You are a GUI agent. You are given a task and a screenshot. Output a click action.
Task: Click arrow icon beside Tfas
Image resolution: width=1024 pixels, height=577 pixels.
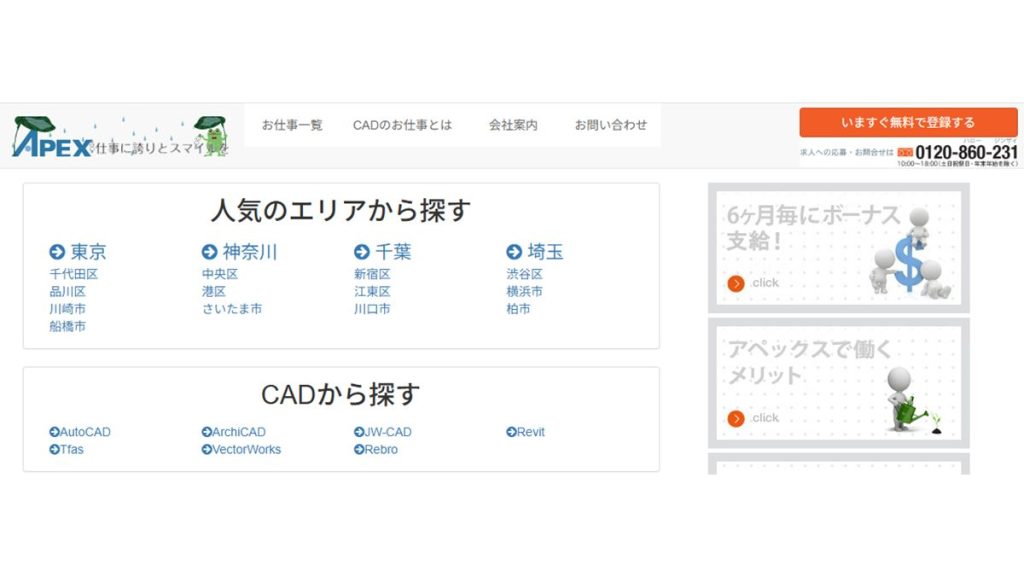click(54, 450)
